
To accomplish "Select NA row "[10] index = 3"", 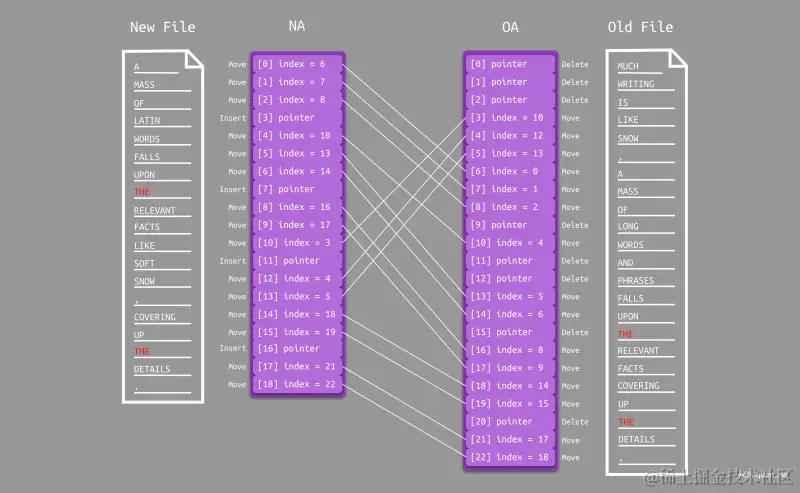I will point(297,242).
